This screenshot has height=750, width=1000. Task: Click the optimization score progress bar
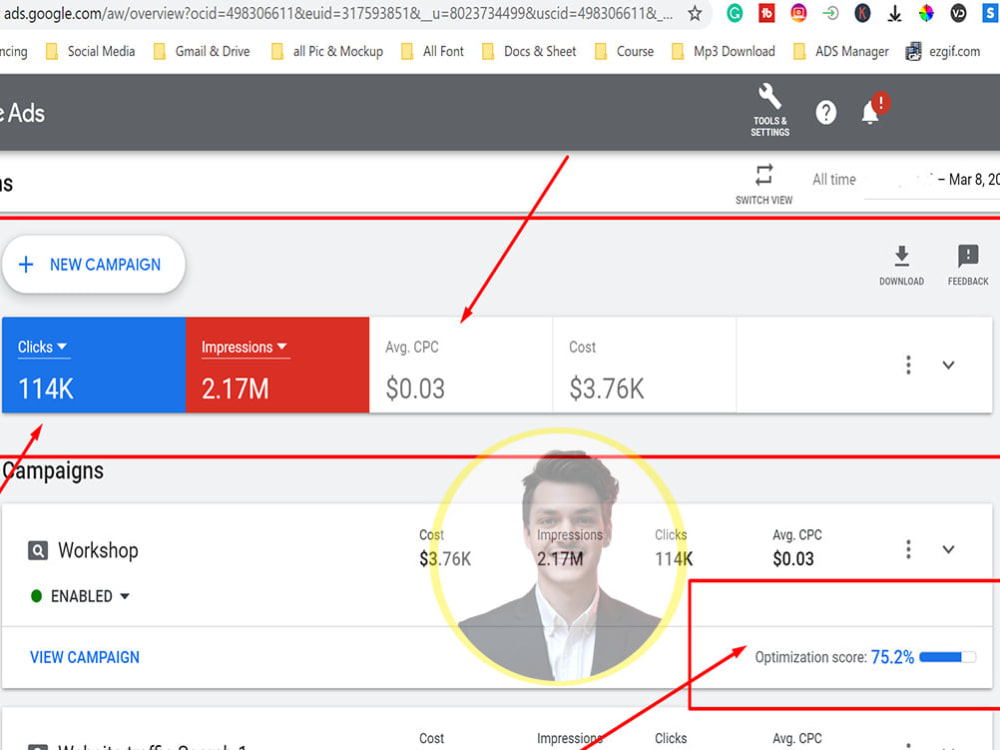(948, 657)
